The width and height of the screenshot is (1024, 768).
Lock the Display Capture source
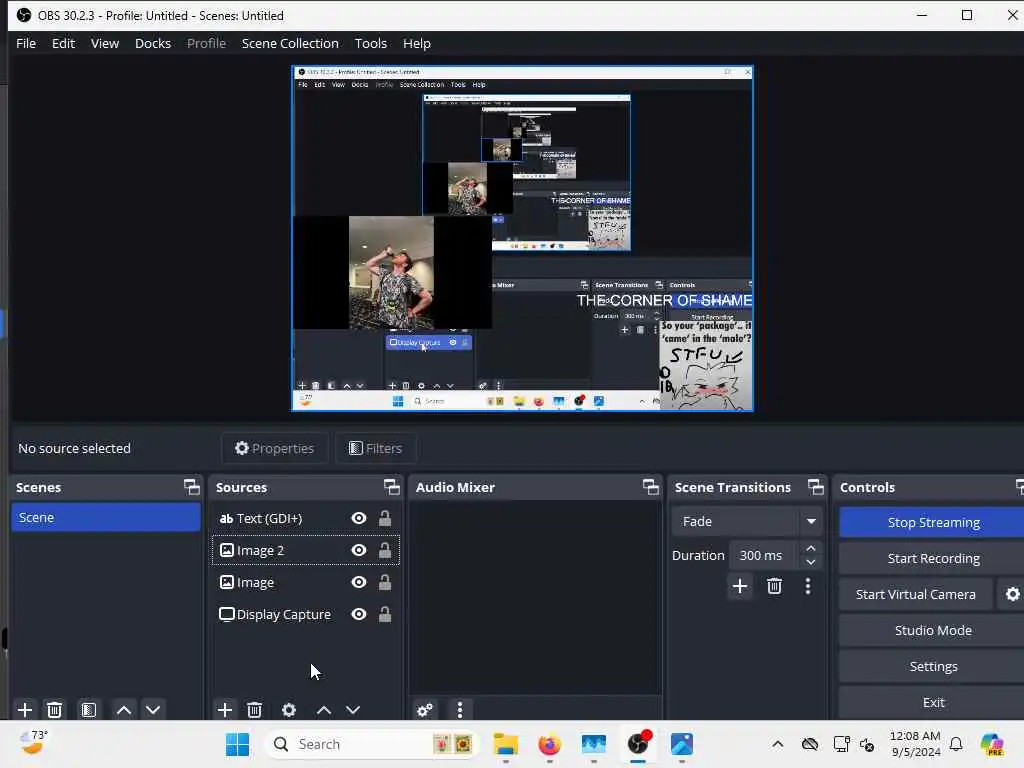[x=385, y=615]
